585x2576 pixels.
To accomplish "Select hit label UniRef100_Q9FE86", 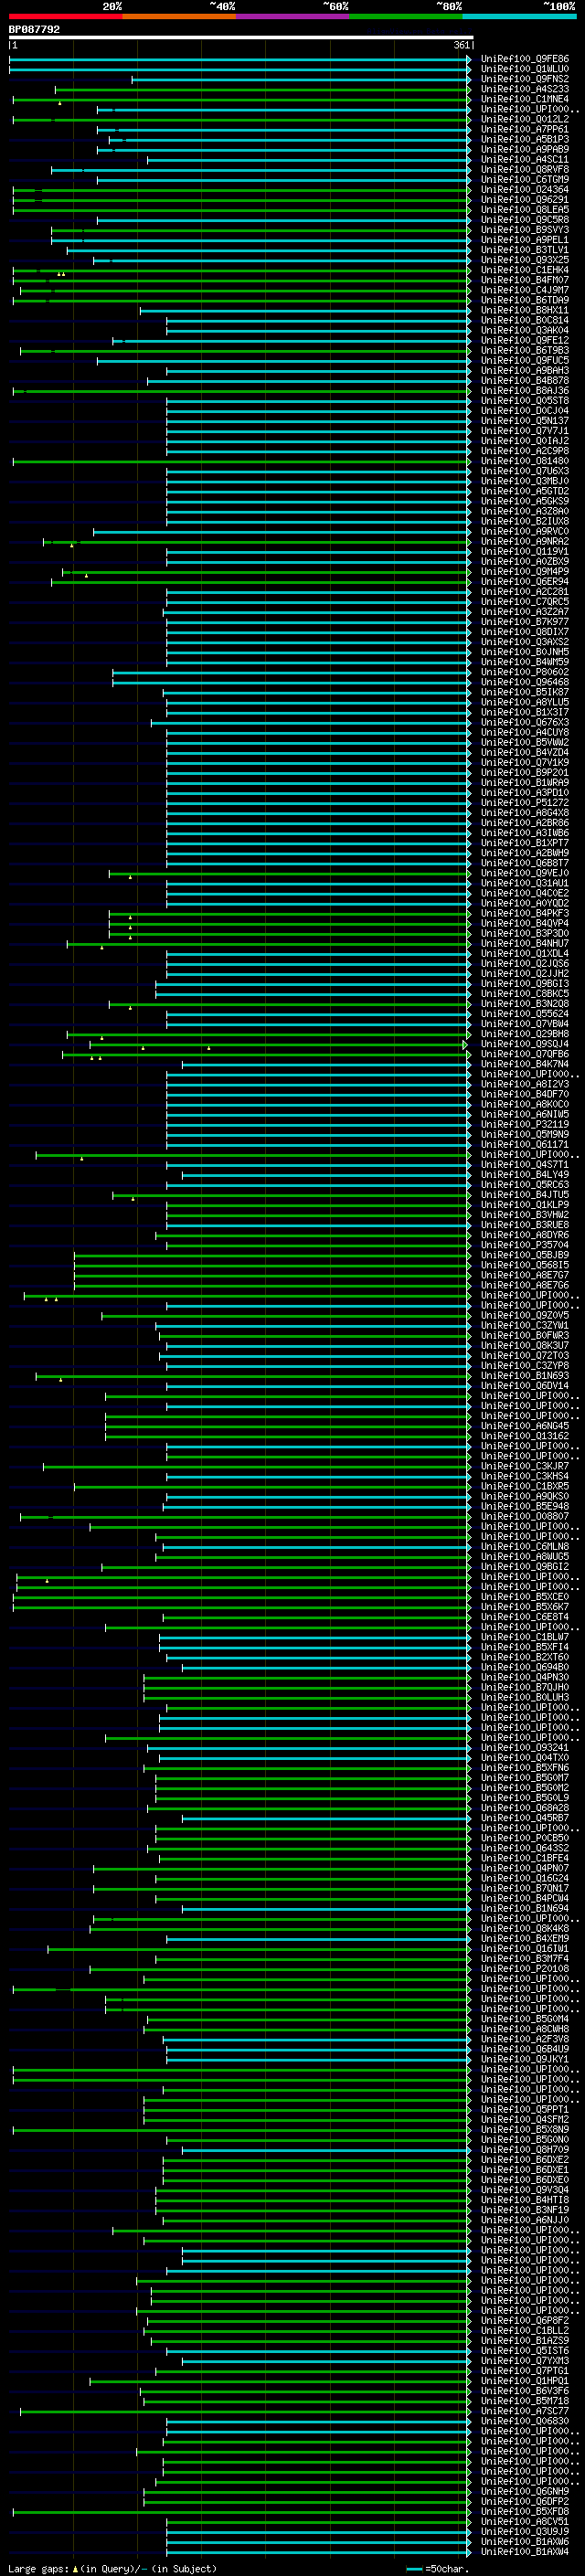I will [x=525, y=59].
